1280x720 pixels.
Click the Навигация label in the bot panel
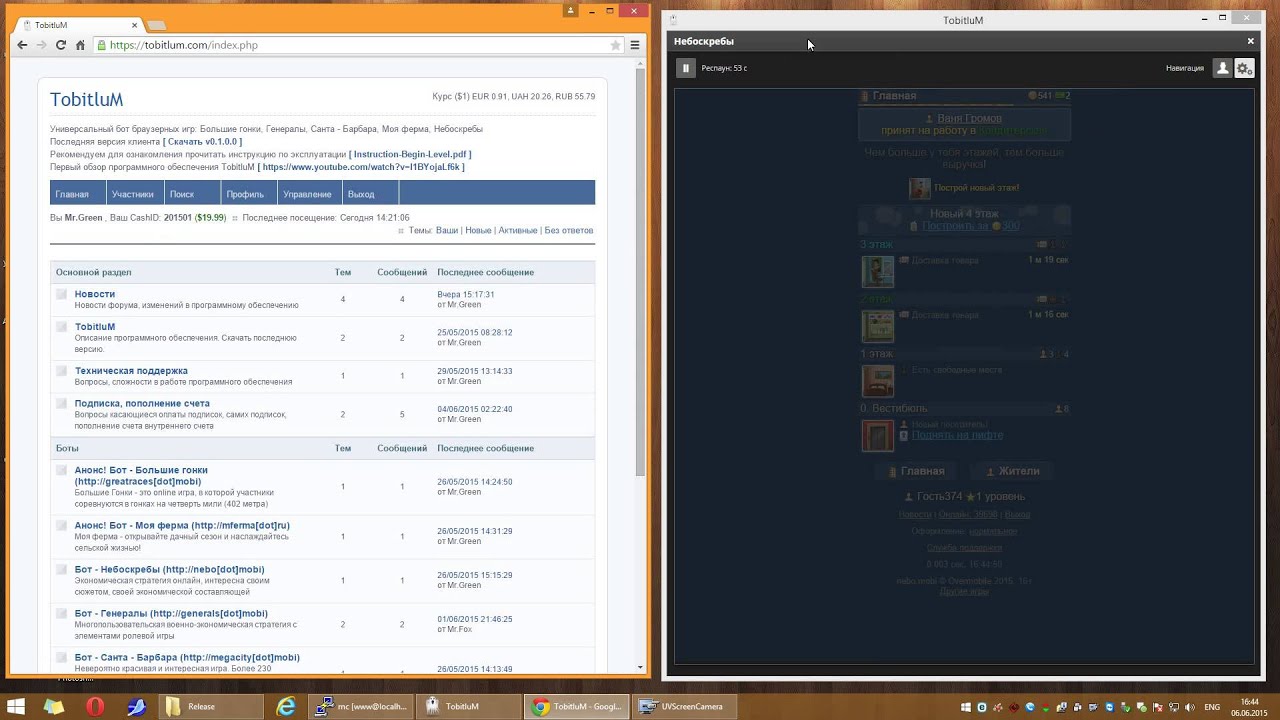coord(1185,68)
